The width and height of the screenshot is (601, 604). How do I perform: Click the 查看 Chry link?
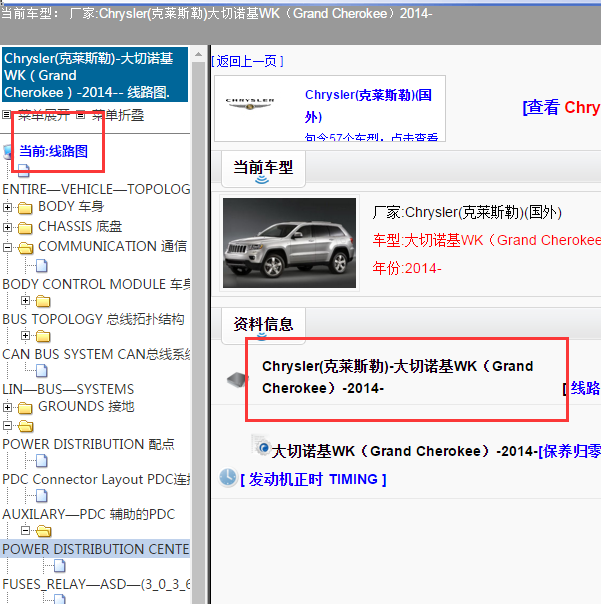tap(561, 107)
